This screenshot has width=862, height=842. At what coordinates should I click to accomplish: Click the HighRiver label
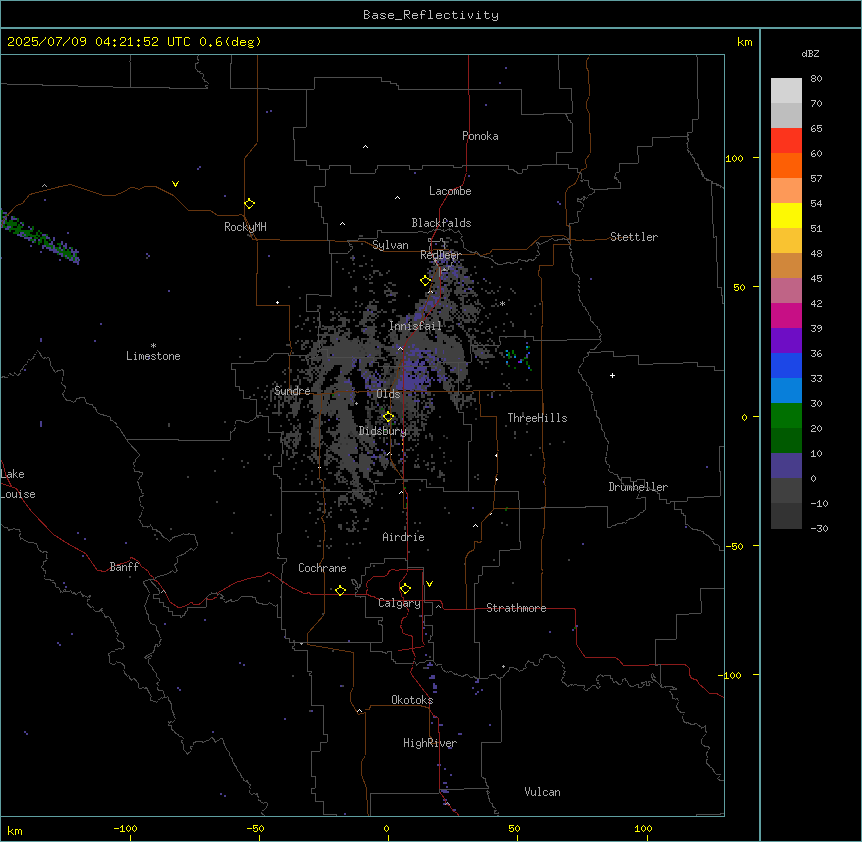pos(430,743)
